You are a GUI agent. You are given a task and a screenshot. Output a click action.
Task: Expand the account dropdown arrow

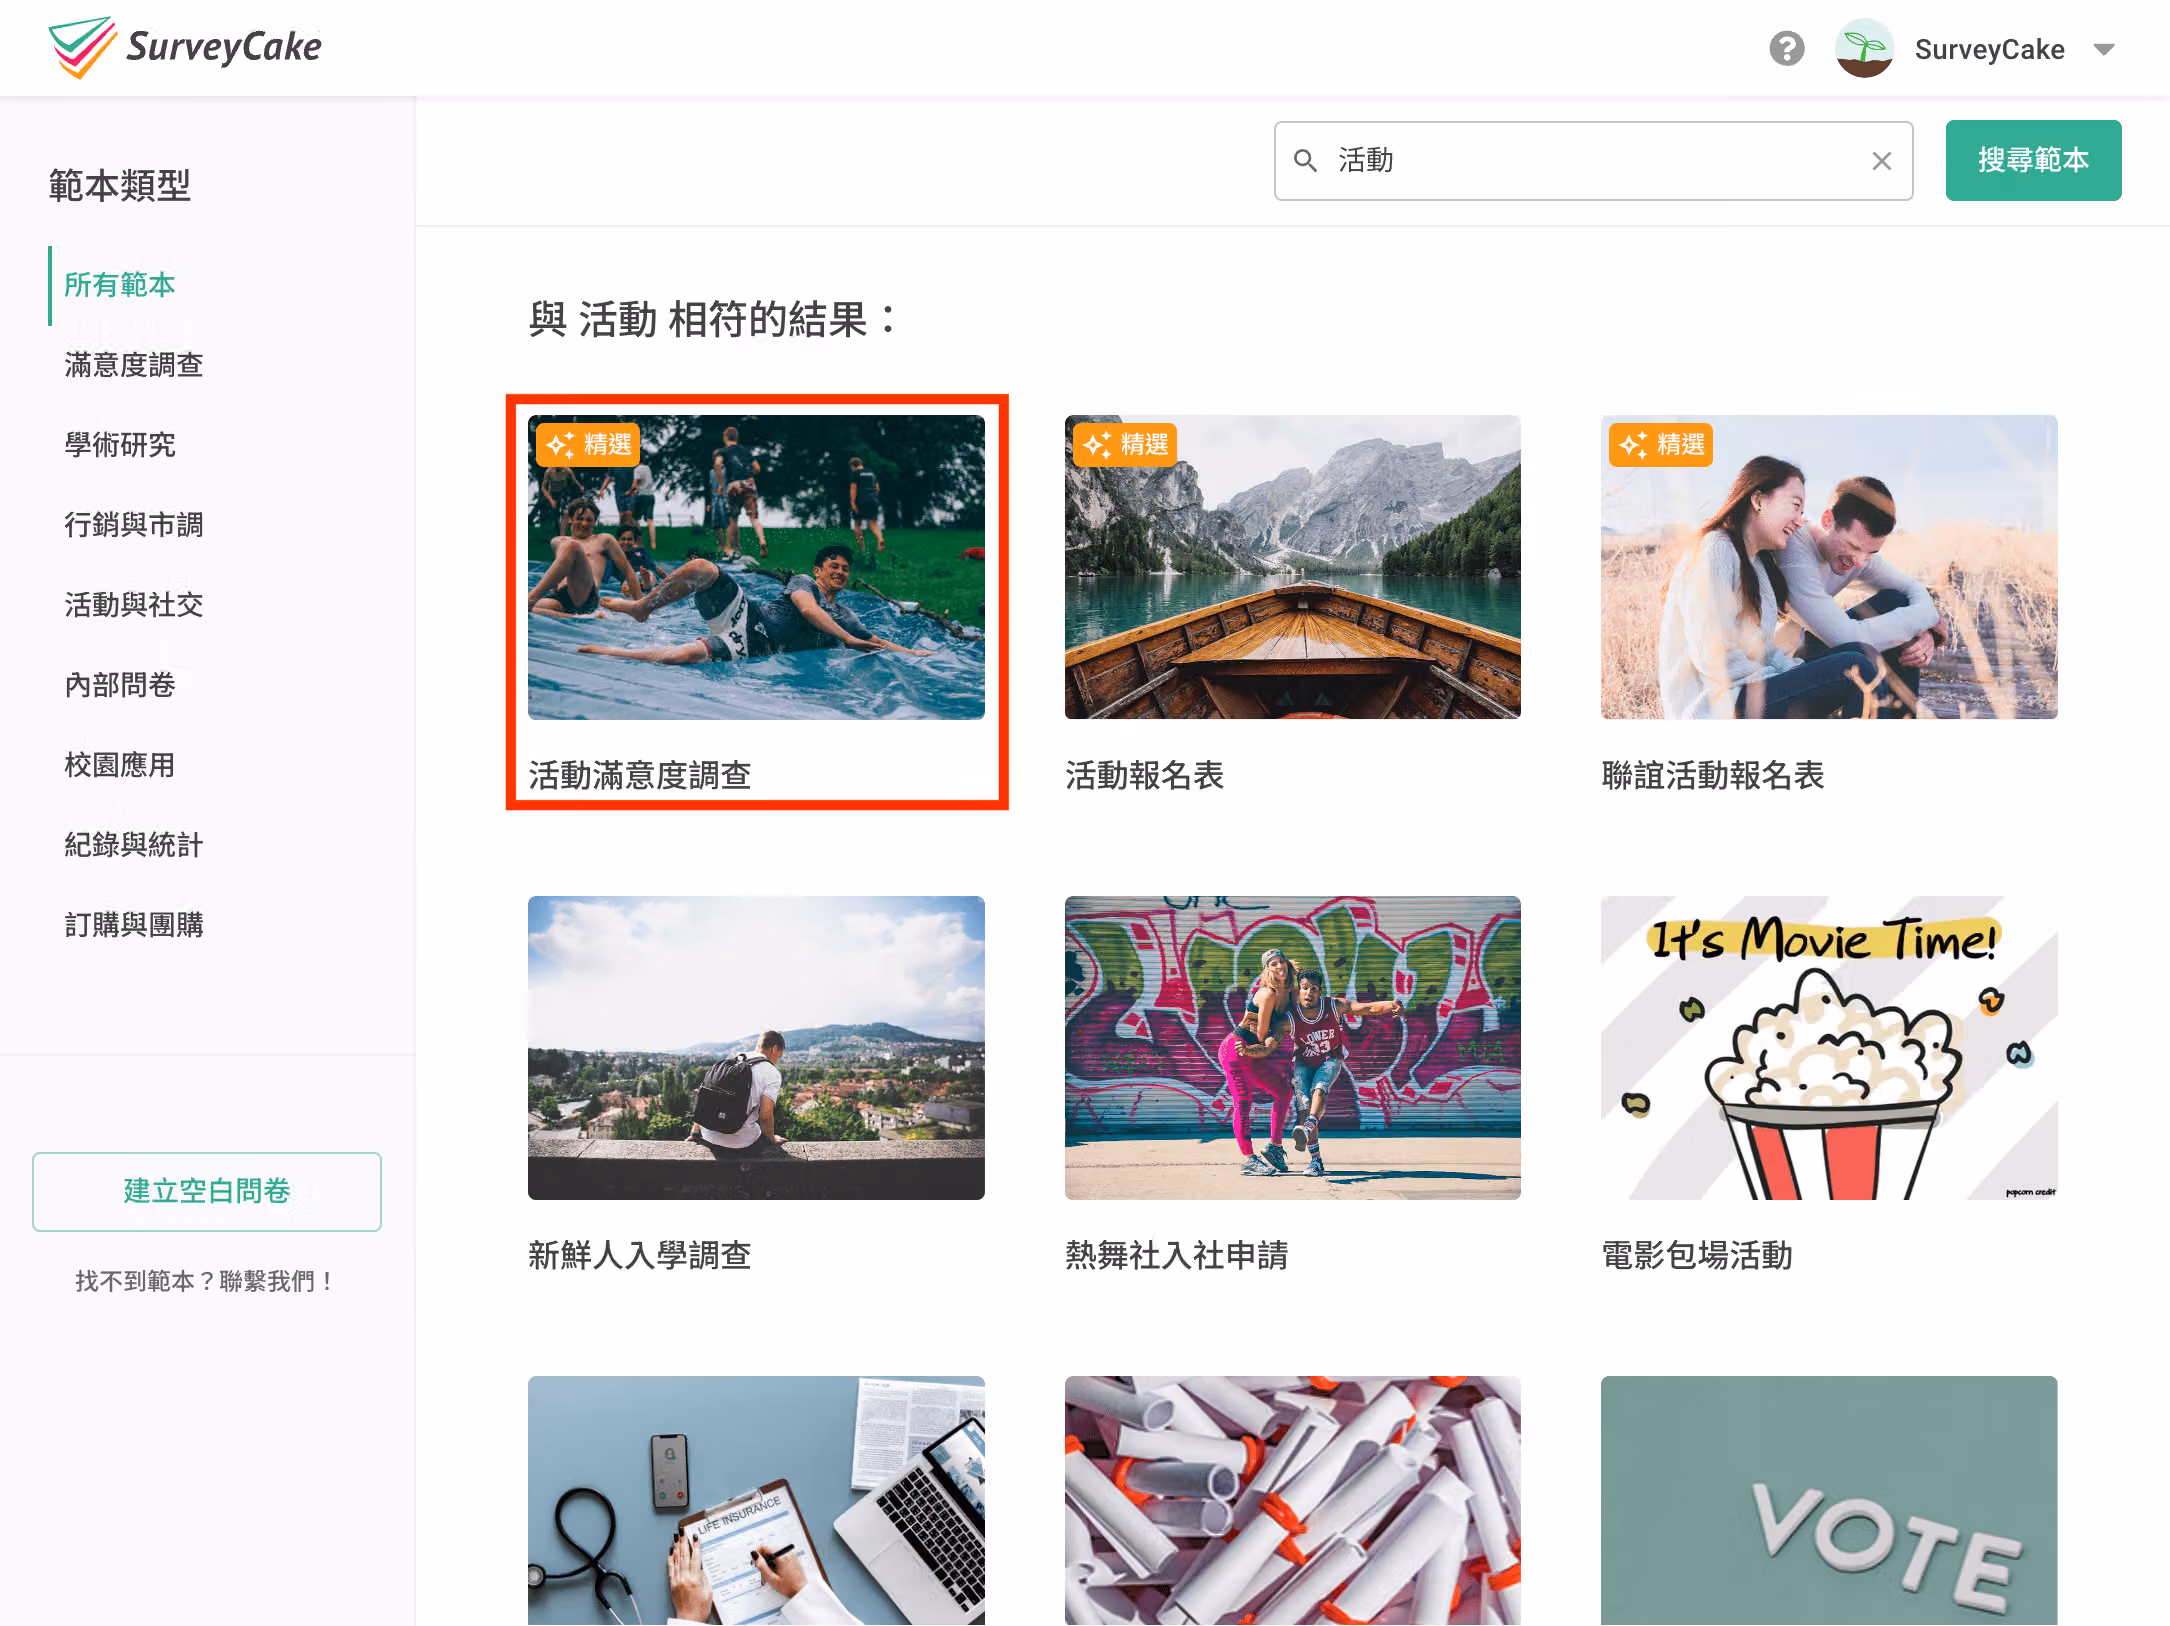(x=2104, y=49)
